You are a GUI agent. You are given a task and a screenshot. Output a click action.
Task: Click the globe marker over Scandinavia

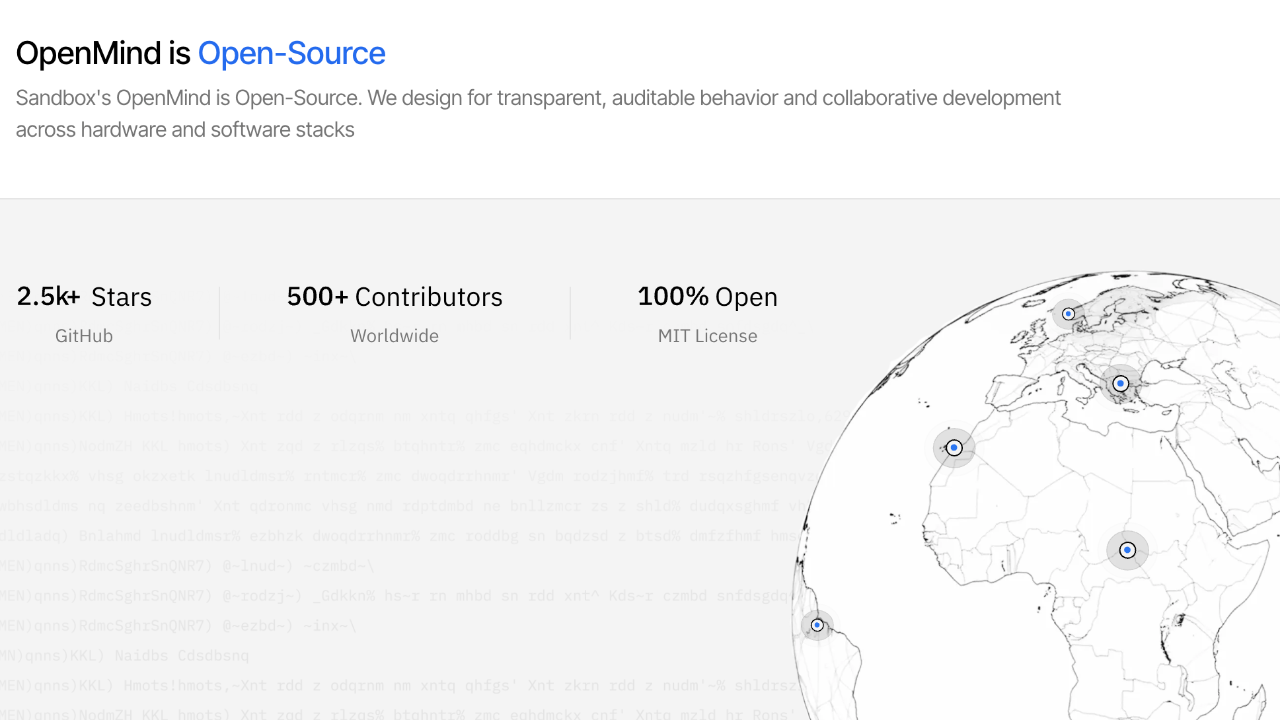click(1068, 314)
